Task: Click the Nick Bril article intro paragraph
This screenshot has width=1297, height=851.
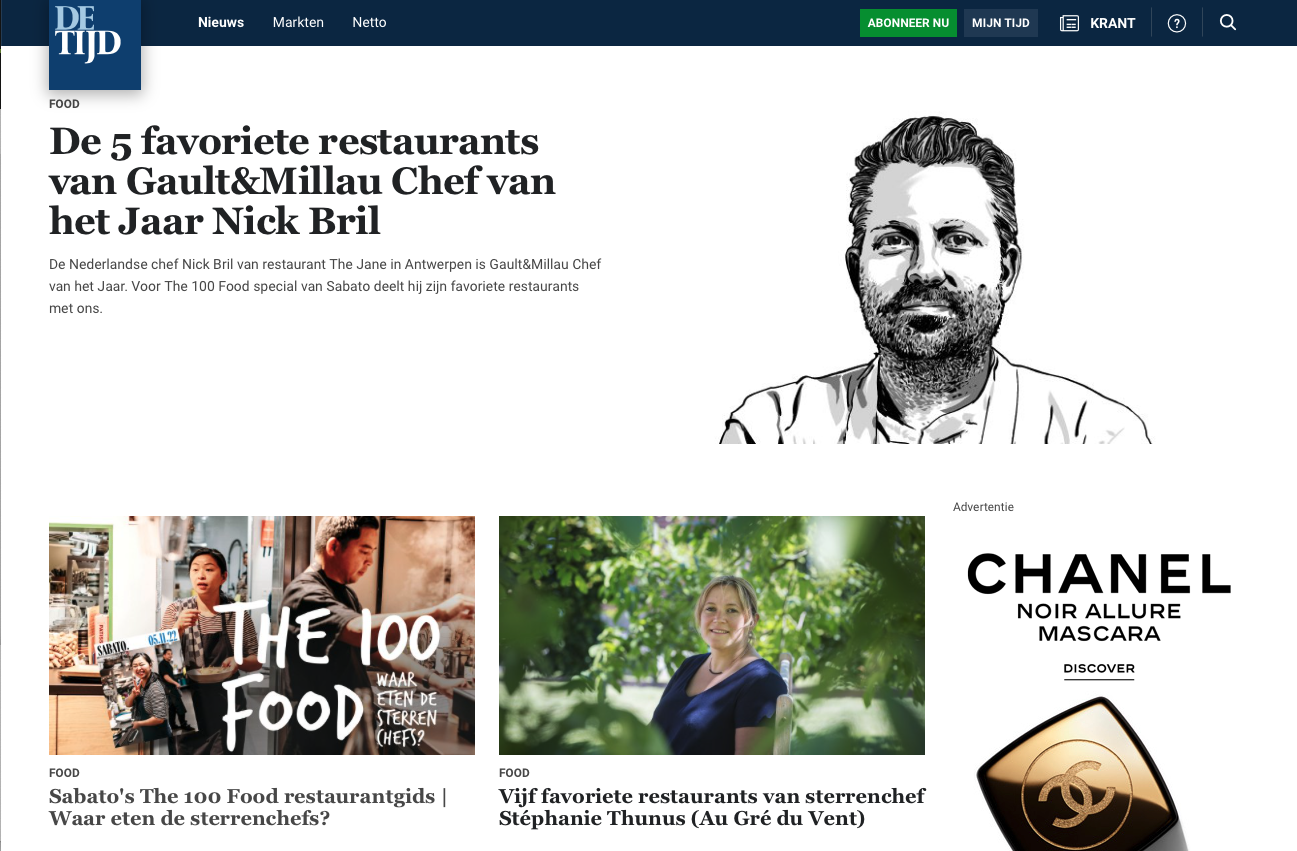Action: pos(325,286)
